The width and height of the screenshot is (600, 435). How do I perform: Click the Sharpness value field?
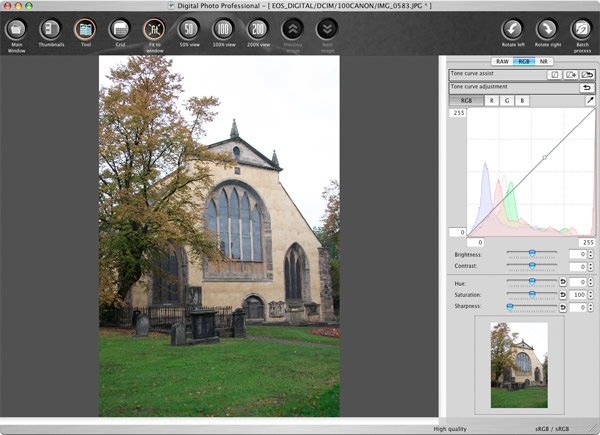coord(578,307)
